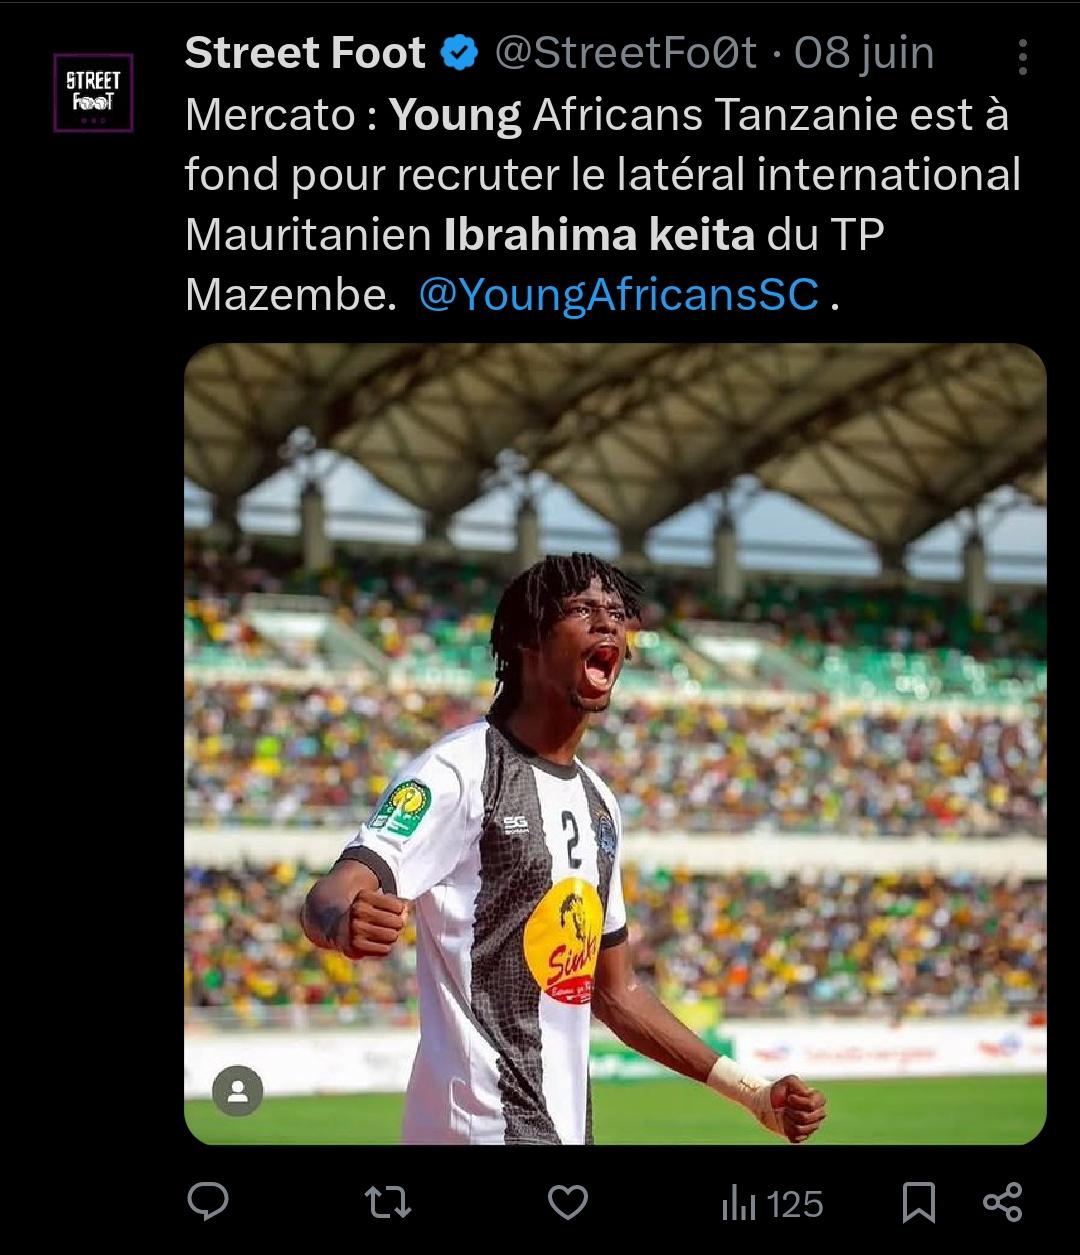Open the @YoungAfricansSC mention link

(619, 295)
